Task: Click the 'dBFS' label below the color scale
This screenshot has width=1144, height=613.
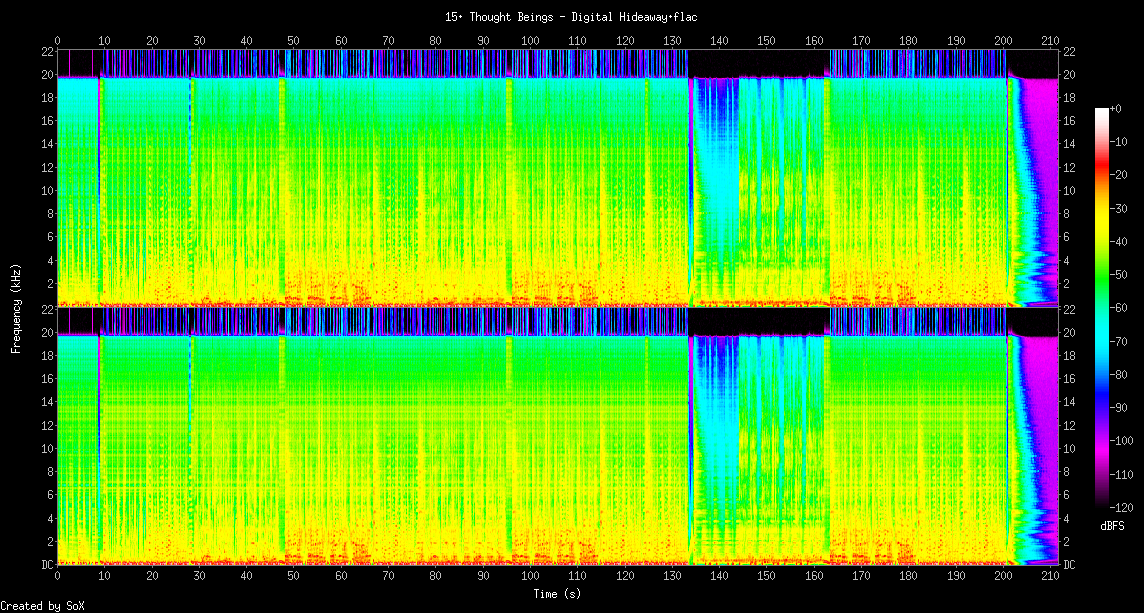Action: click(x=1113, y=525)
